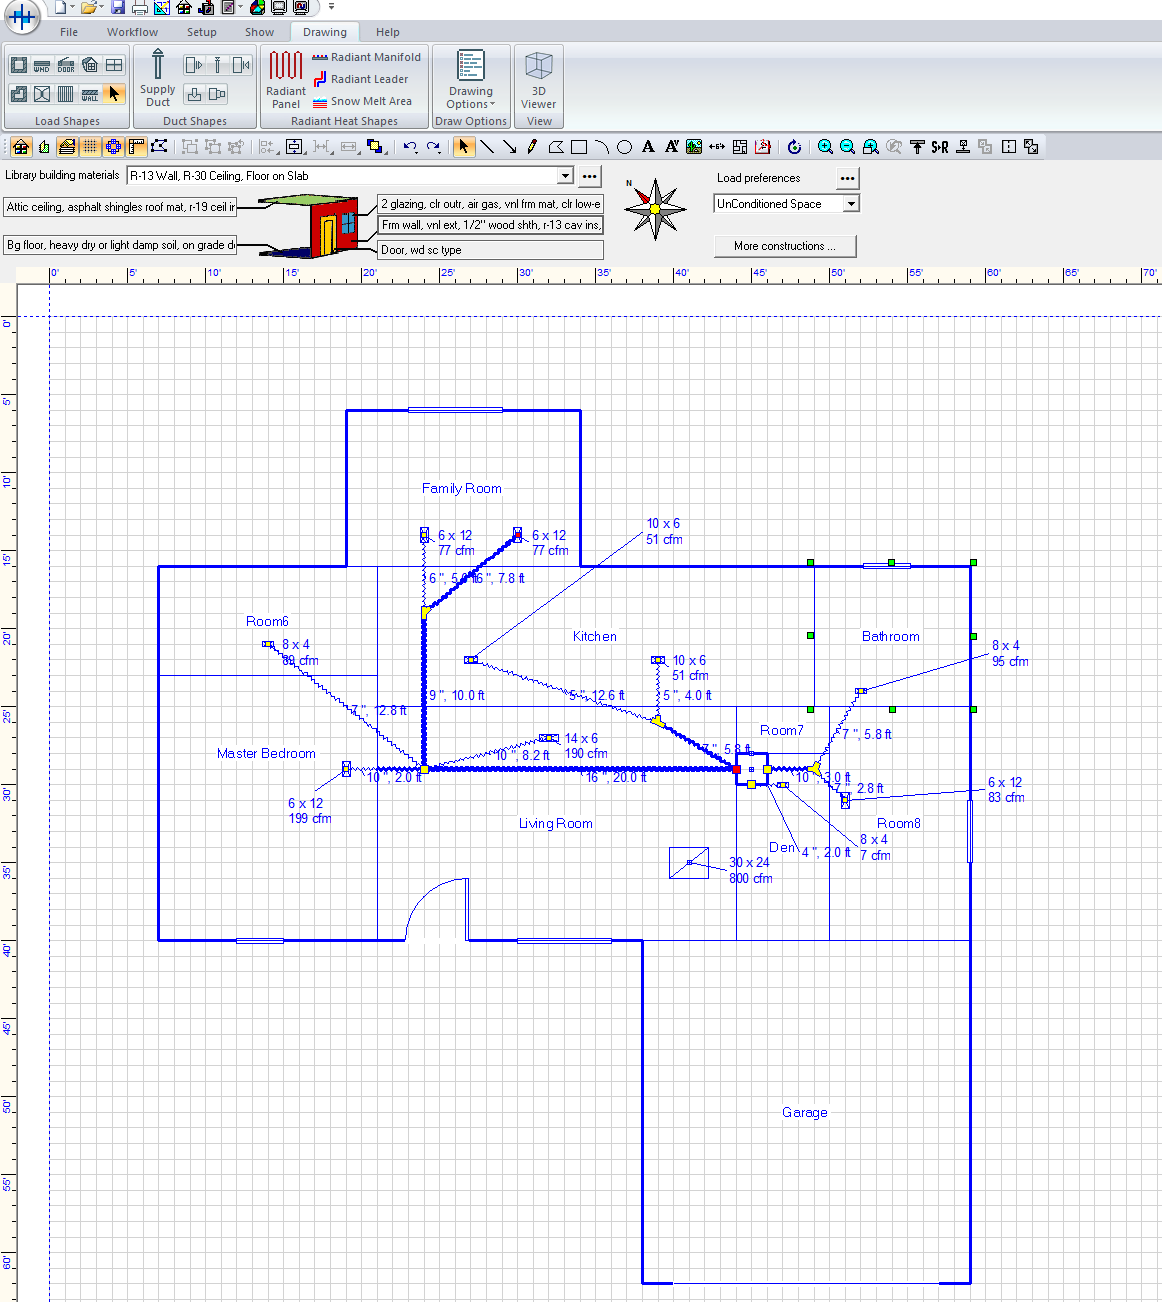
Task: Select the Room load shape tool
Action: coord(18,65)
